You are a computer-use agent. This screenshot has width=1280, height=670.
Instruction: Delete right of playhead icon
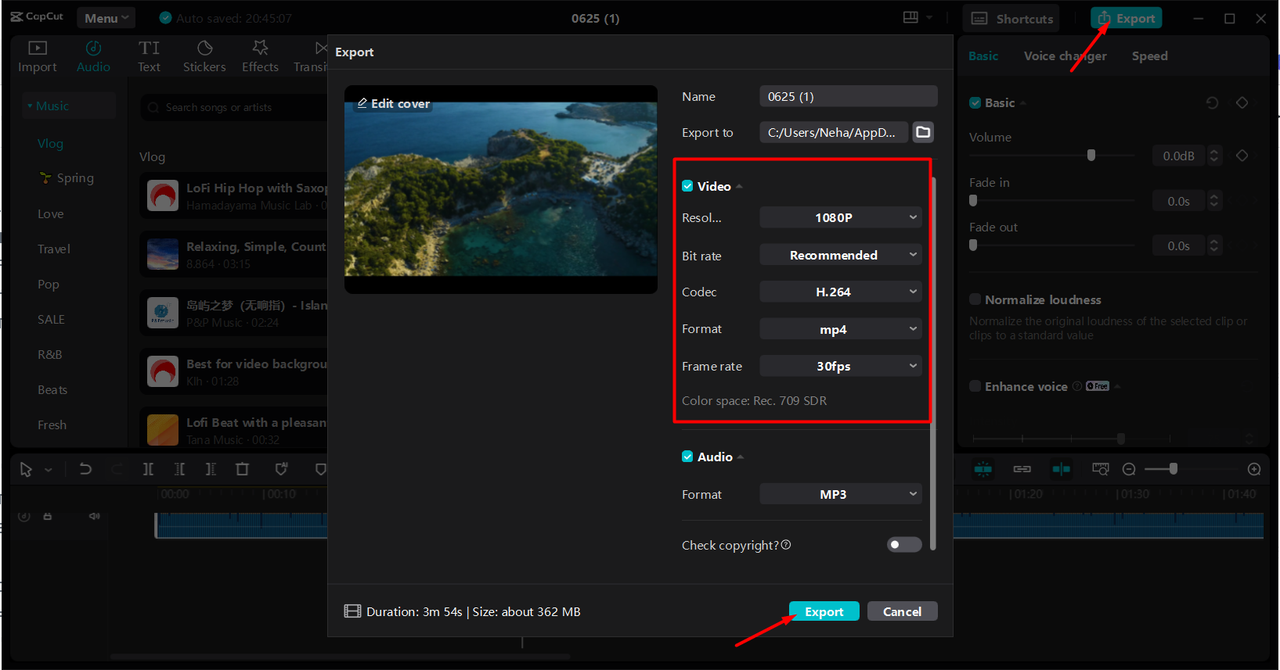(x=210, y=469)
